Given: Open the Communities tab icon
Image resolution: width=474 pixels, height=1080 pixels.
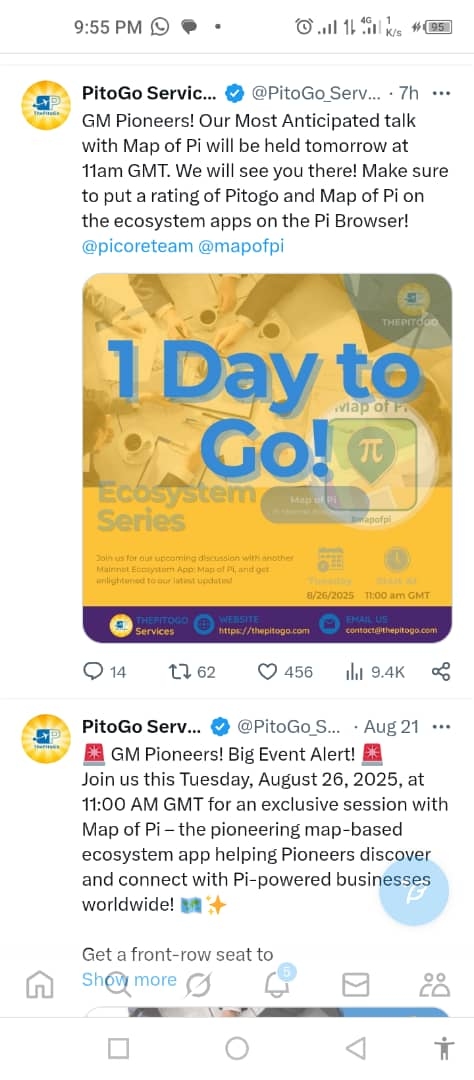Looking at the screenshot, I should click(435, 985).
